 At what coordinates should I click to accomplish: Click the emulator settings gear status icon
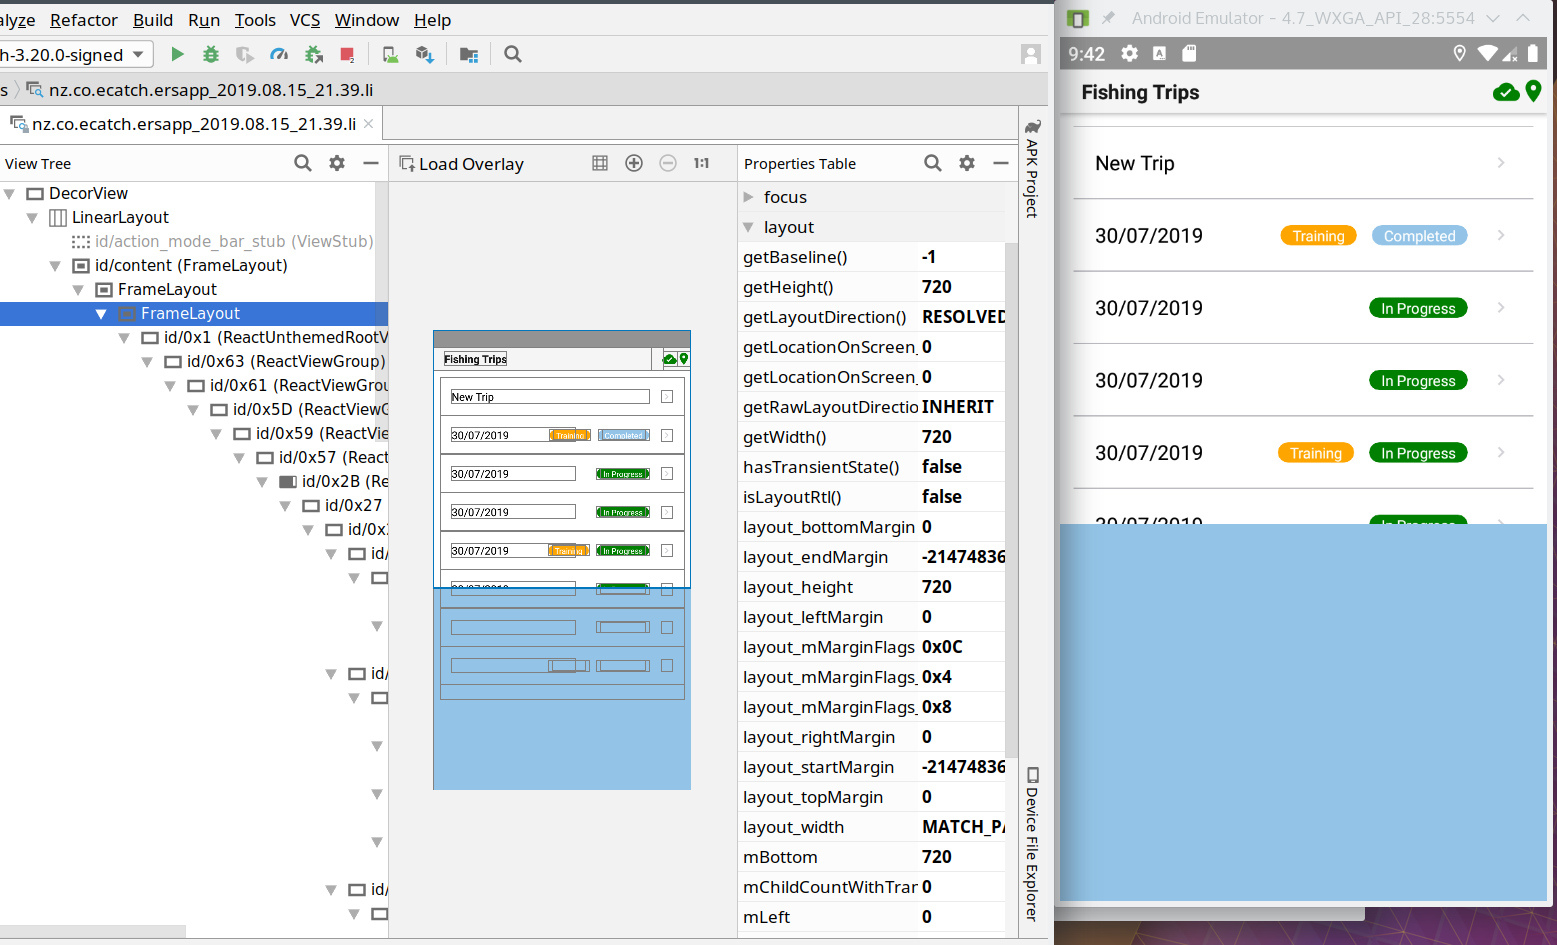point(1130,53)
